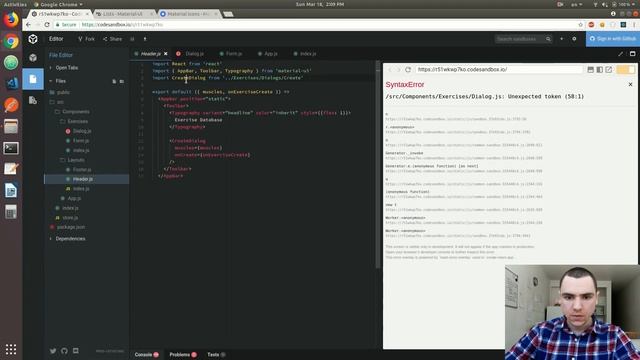
Task: Click the pencil icon above preview
Action: click(x=620, y=53)
